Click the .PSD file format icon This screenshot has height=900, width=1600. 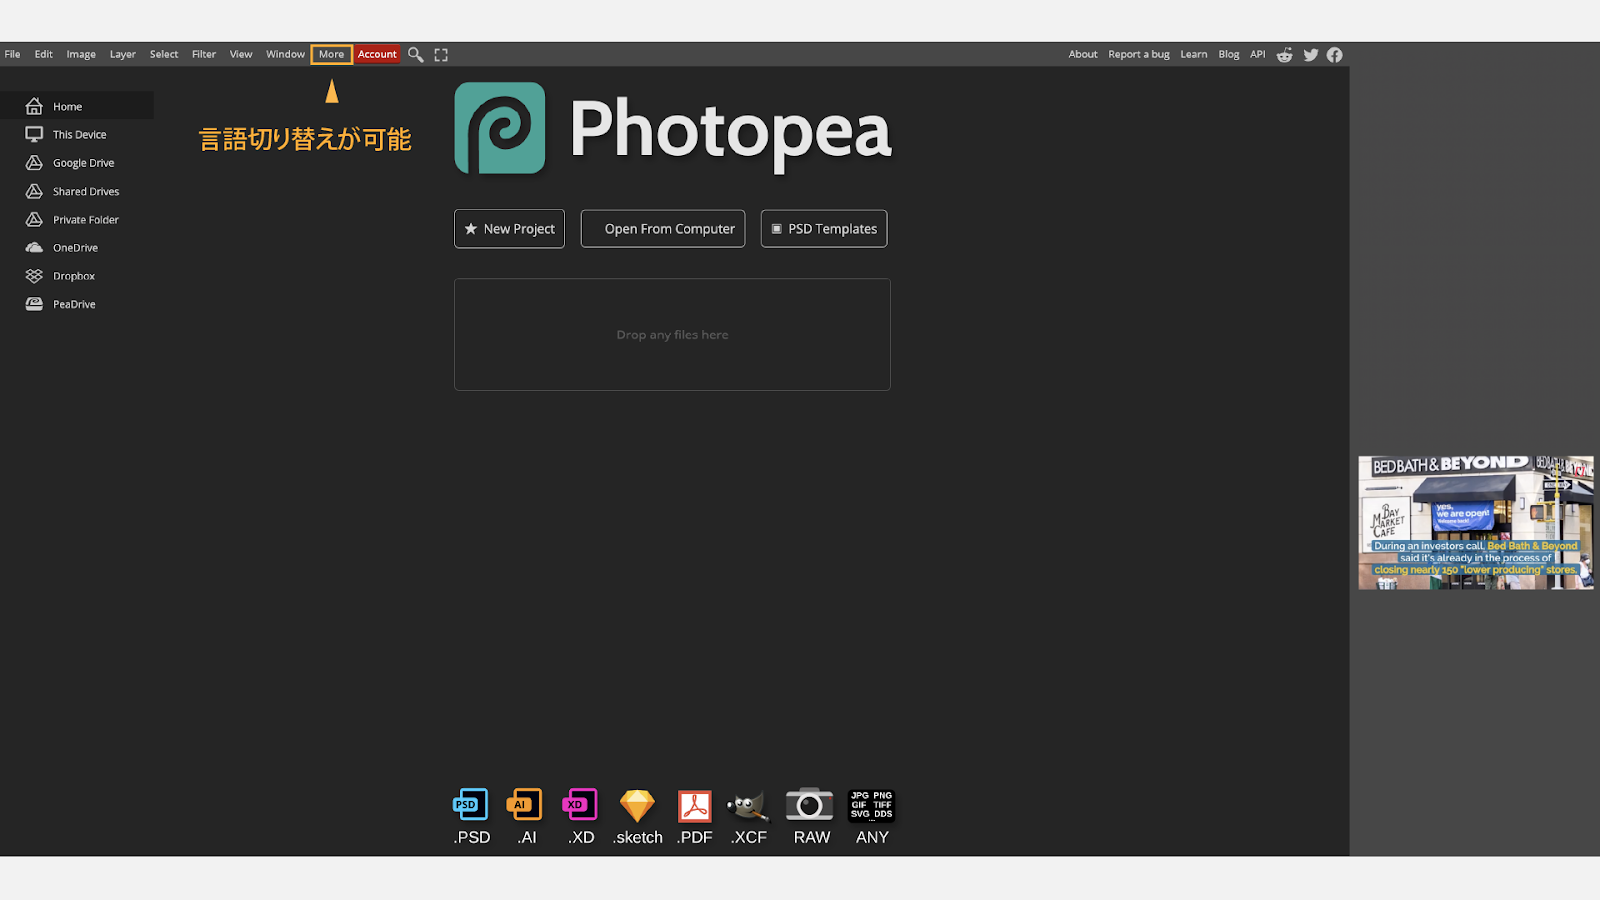[x=471, y=805]
